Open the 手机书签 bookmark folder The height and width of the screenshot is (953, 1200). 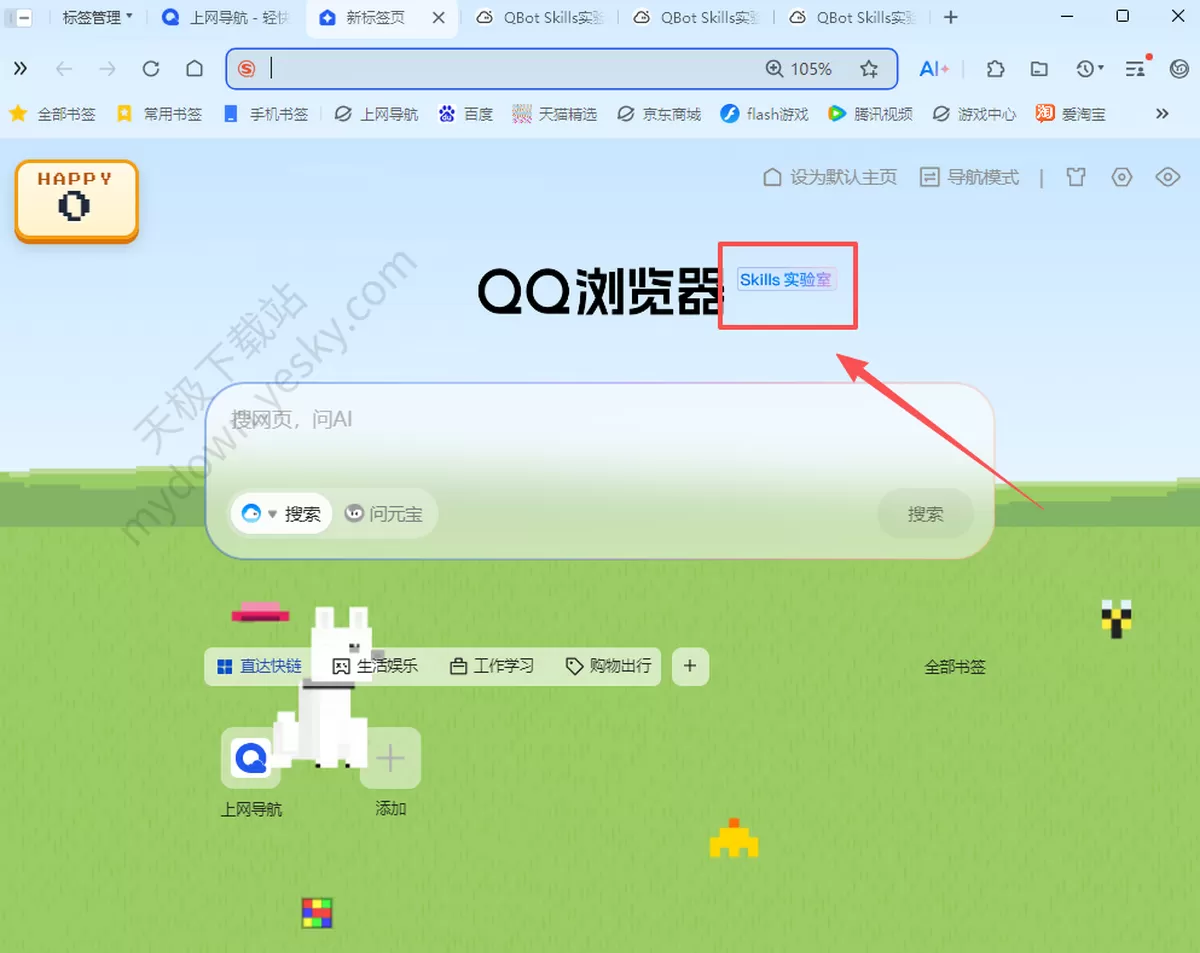click(x=266, y=114)
